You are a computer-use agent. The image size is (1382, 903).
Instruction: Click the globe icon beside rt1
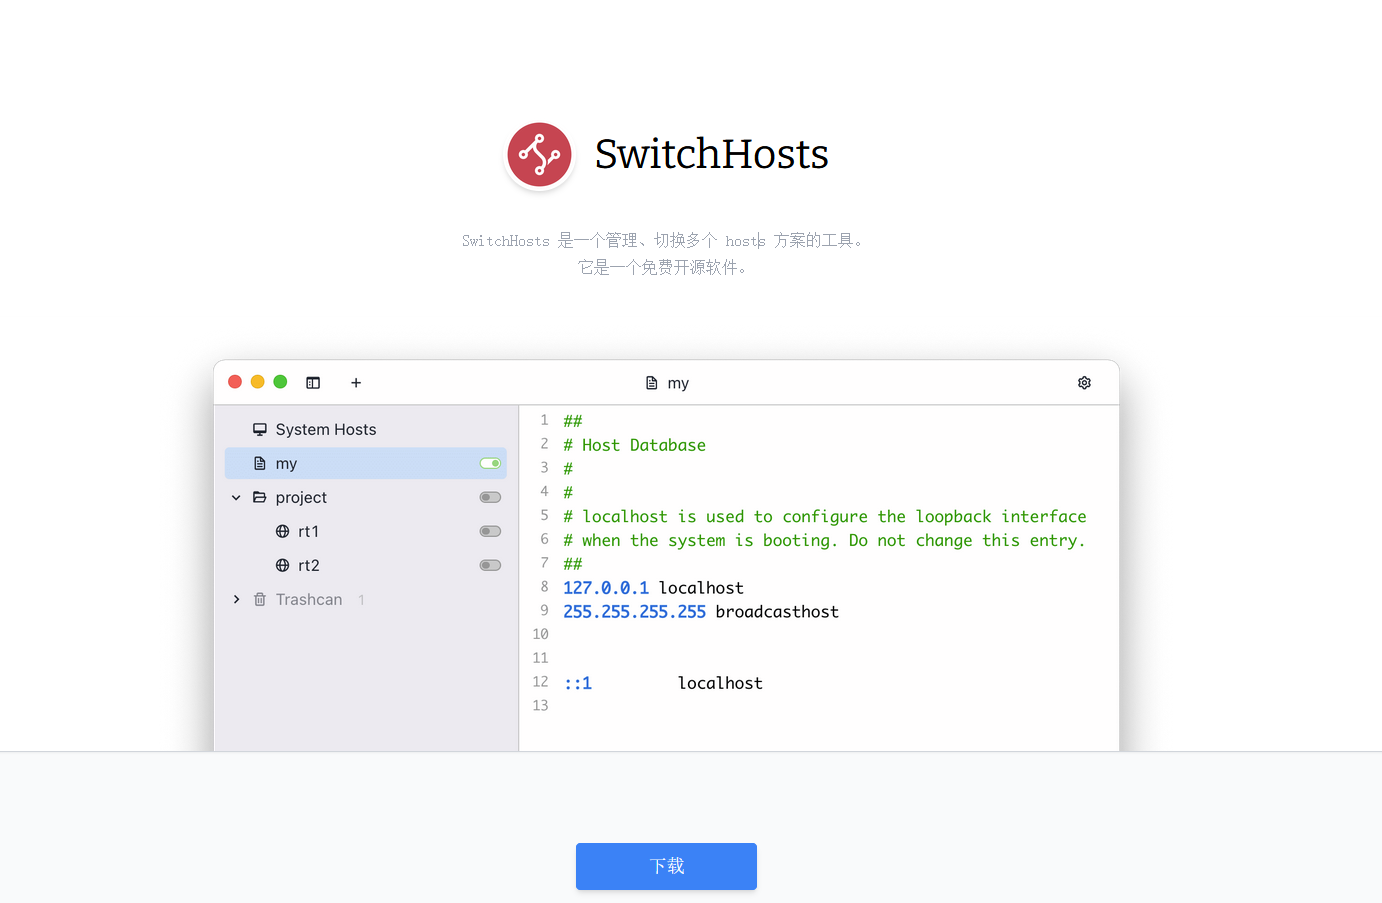pos(283,531)
